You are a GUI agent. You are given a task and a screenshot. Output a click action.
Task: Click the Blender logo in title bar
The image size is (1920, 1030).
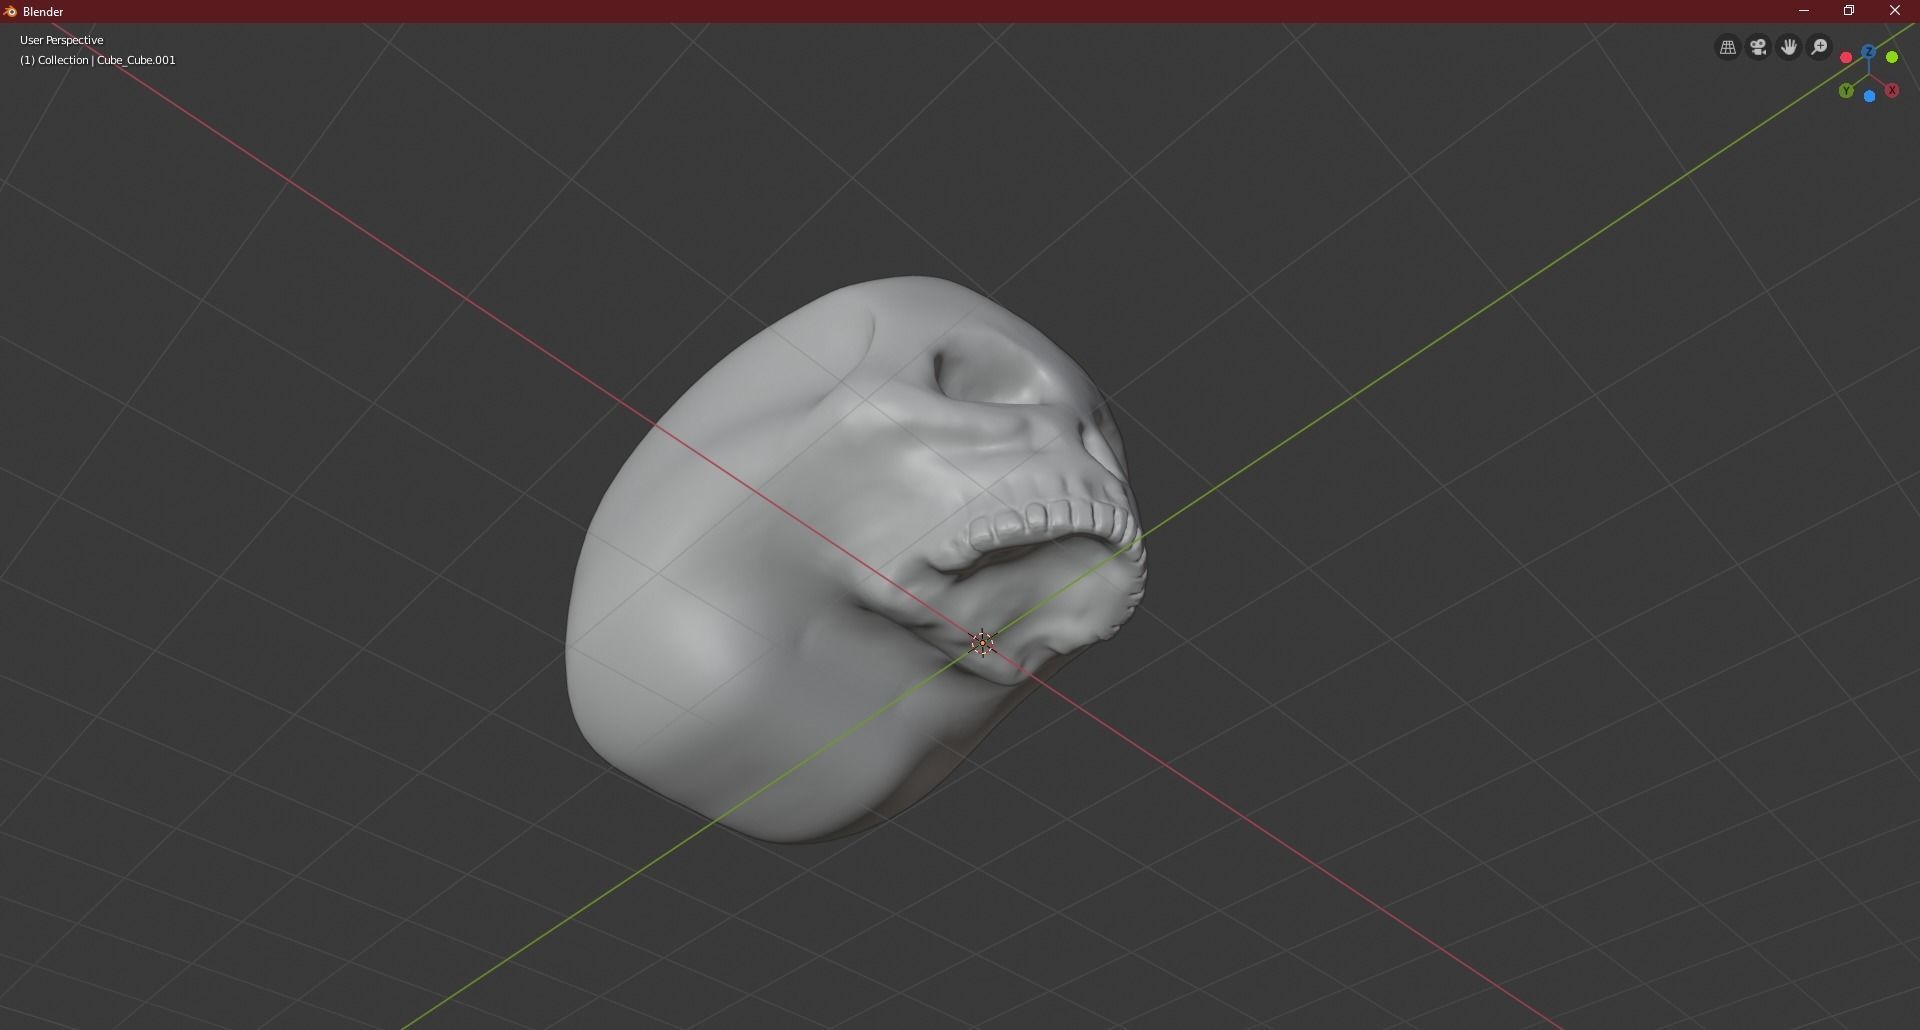click(x=10, y=11)
